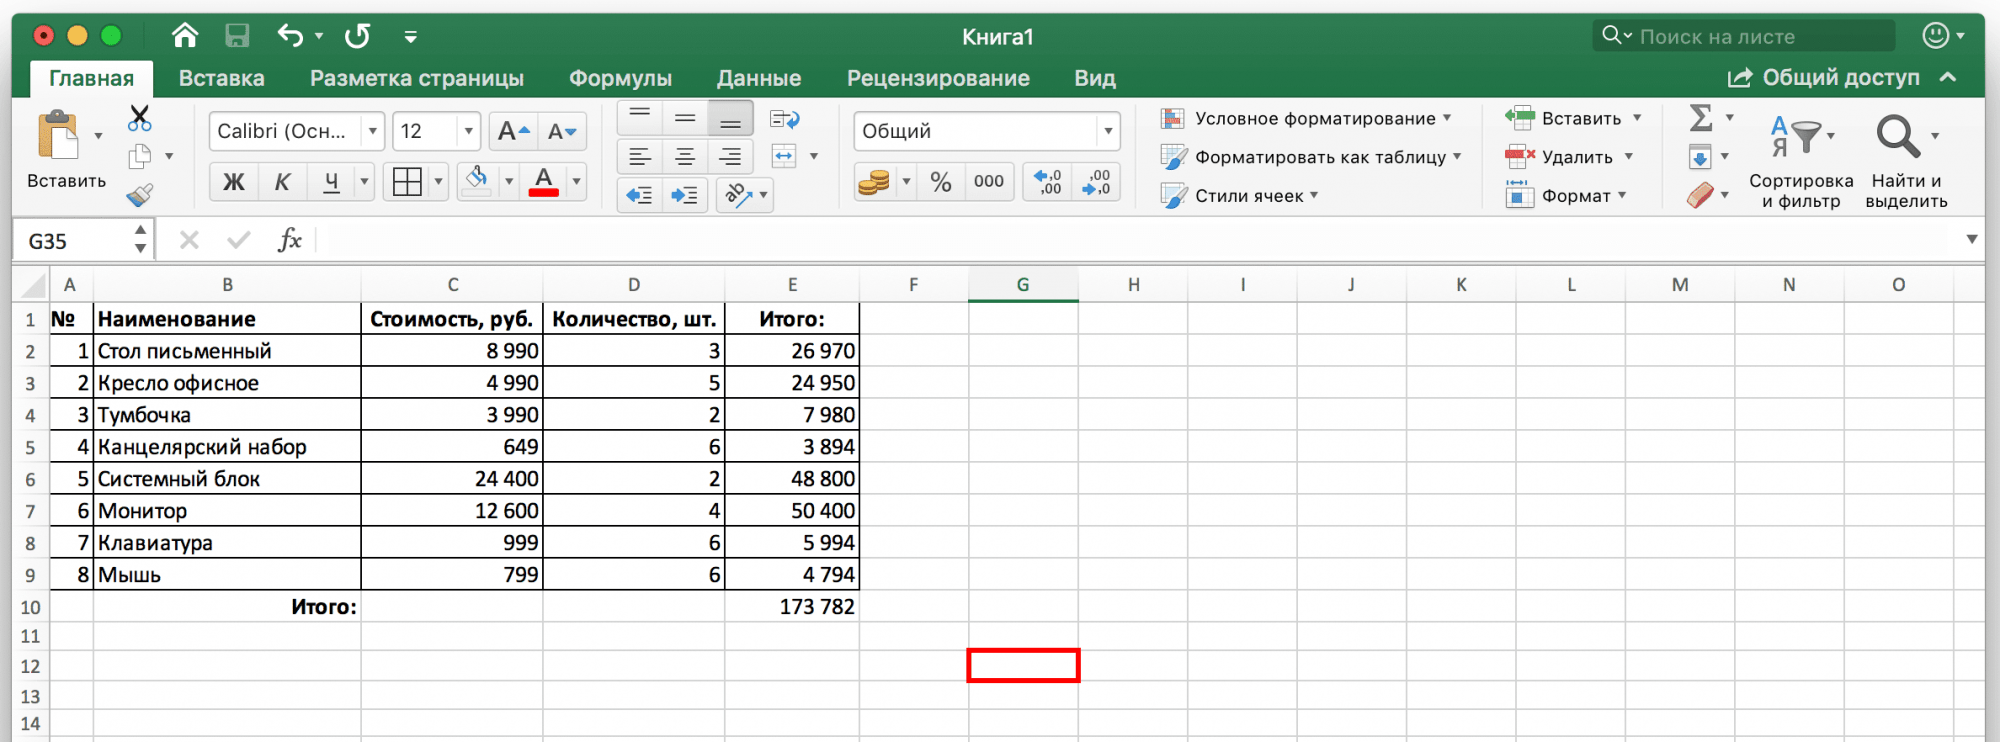Apply currency format with coins icon

874,182
